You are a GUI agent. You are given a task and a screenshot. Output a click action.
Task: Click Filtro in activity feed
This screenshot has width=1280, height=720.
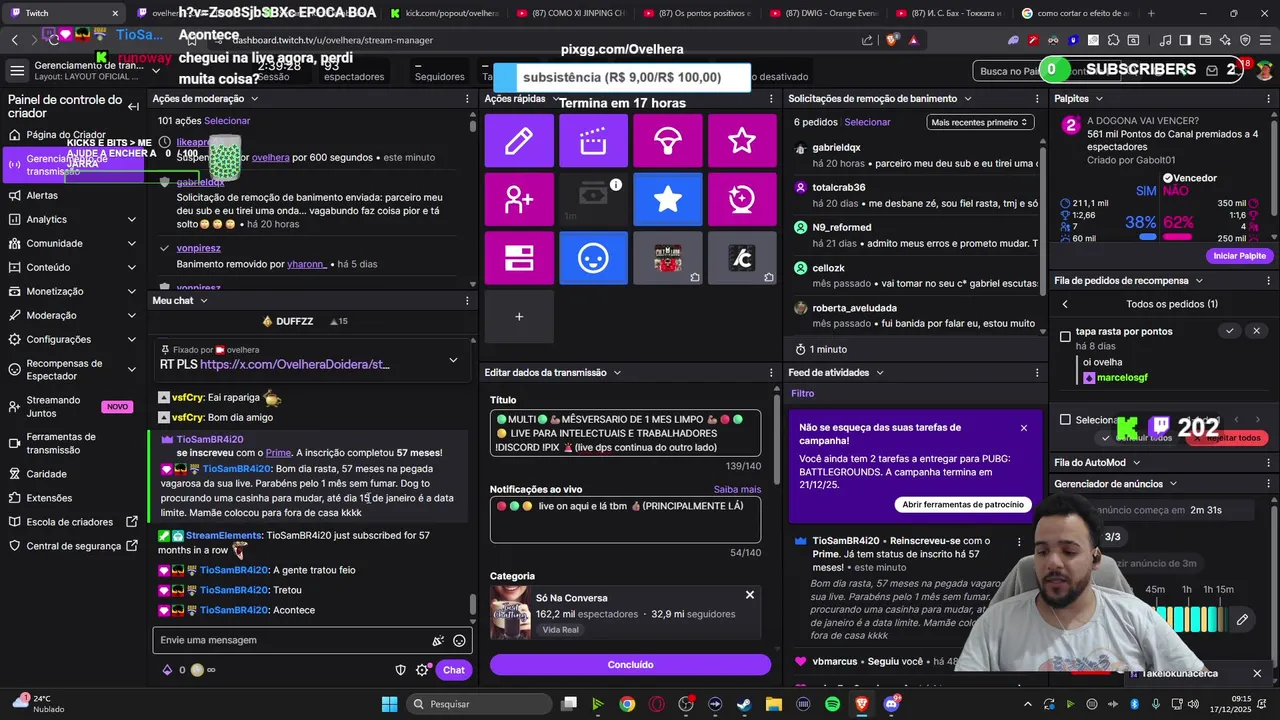[x=803, y=394]
